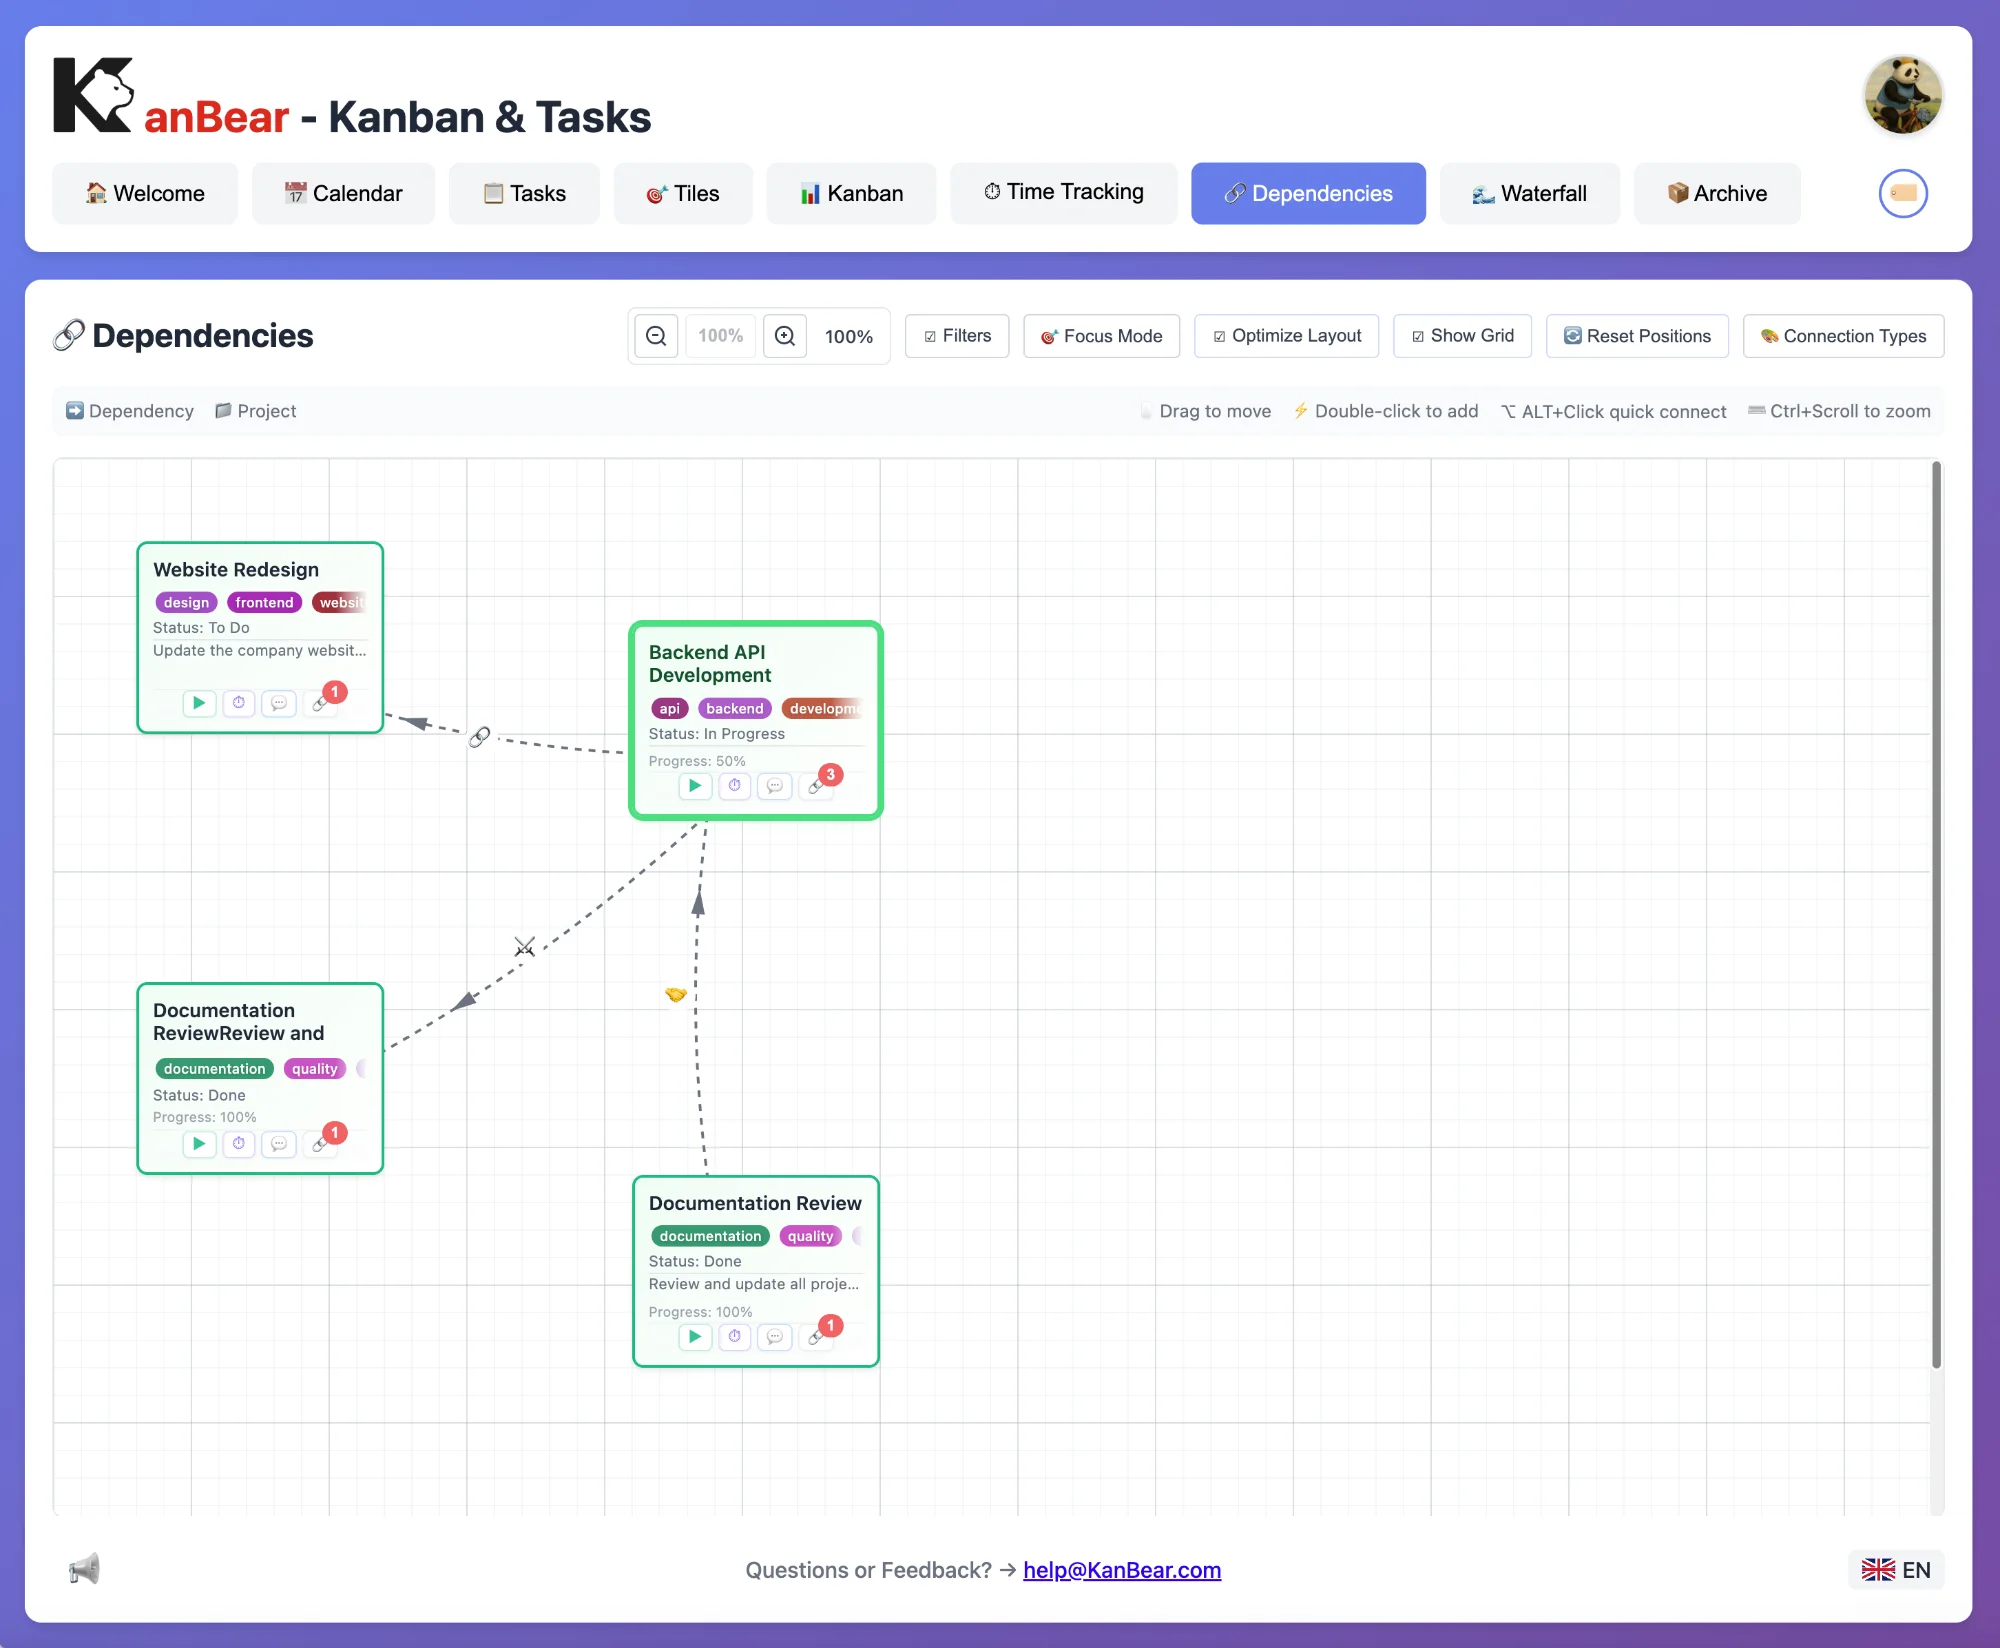Viewport: 2000px width, 1648px height.
Task: Start the Backend API Development task play icon
Action: [695, 786]
